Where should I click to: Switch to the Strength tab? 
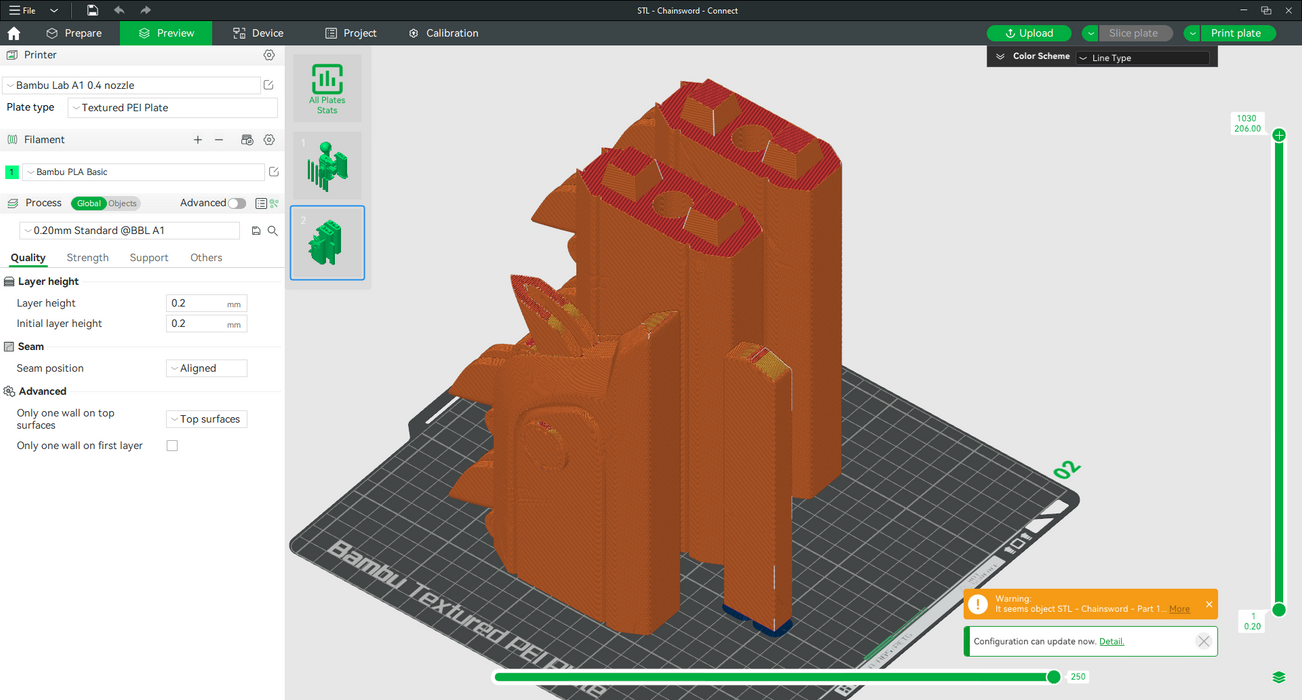click(88, 258)
